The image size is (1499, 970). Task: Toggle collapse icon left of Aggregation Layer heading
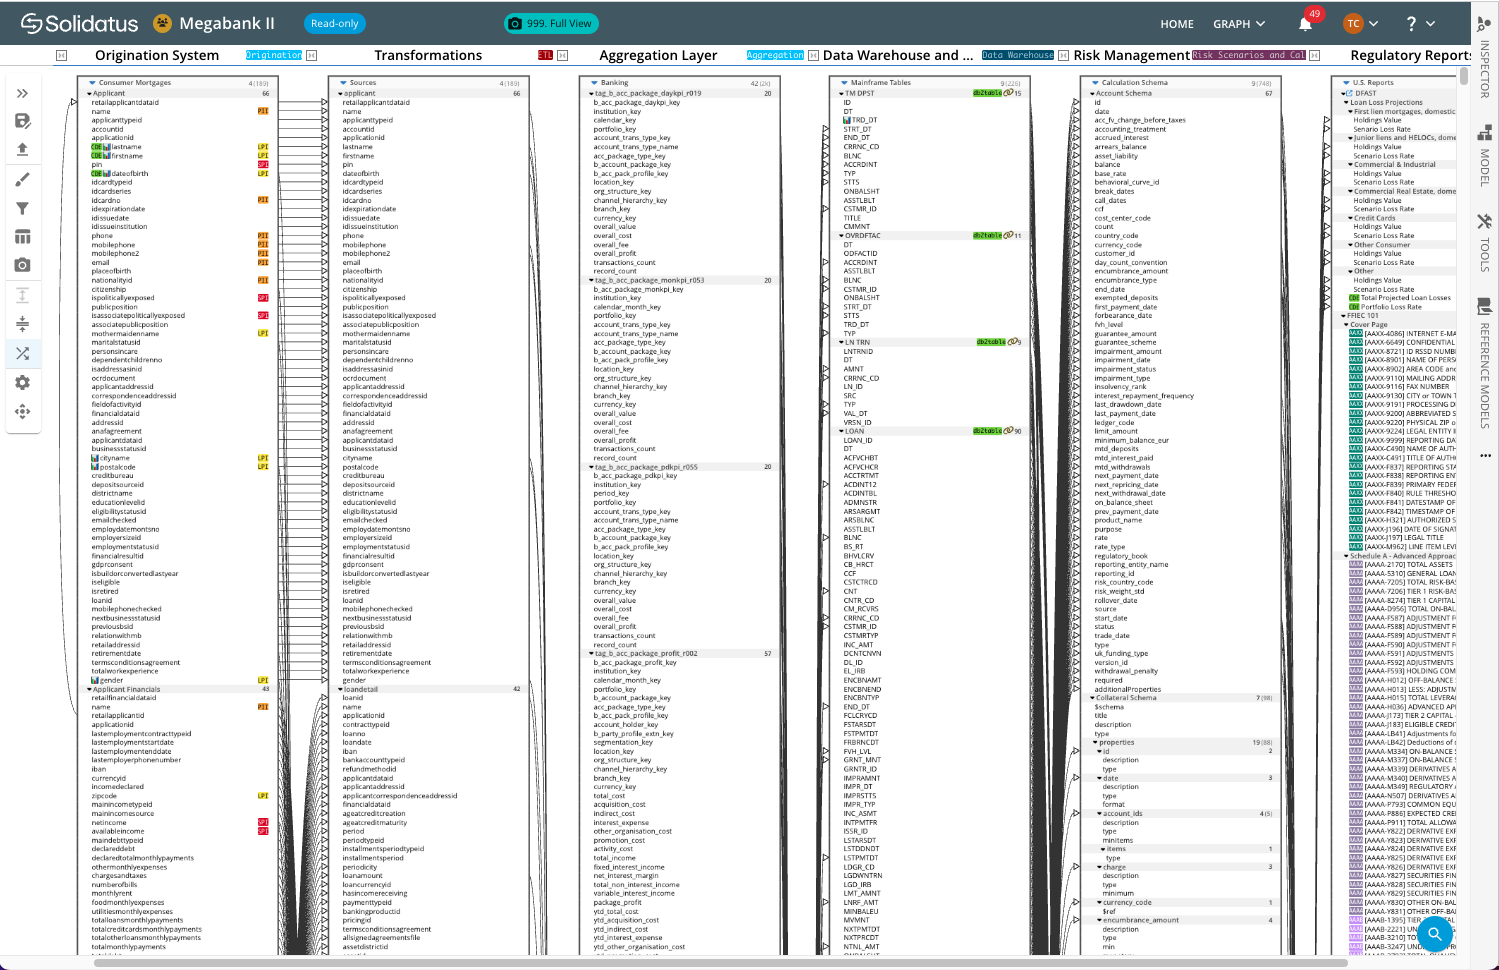click(561, 55)
